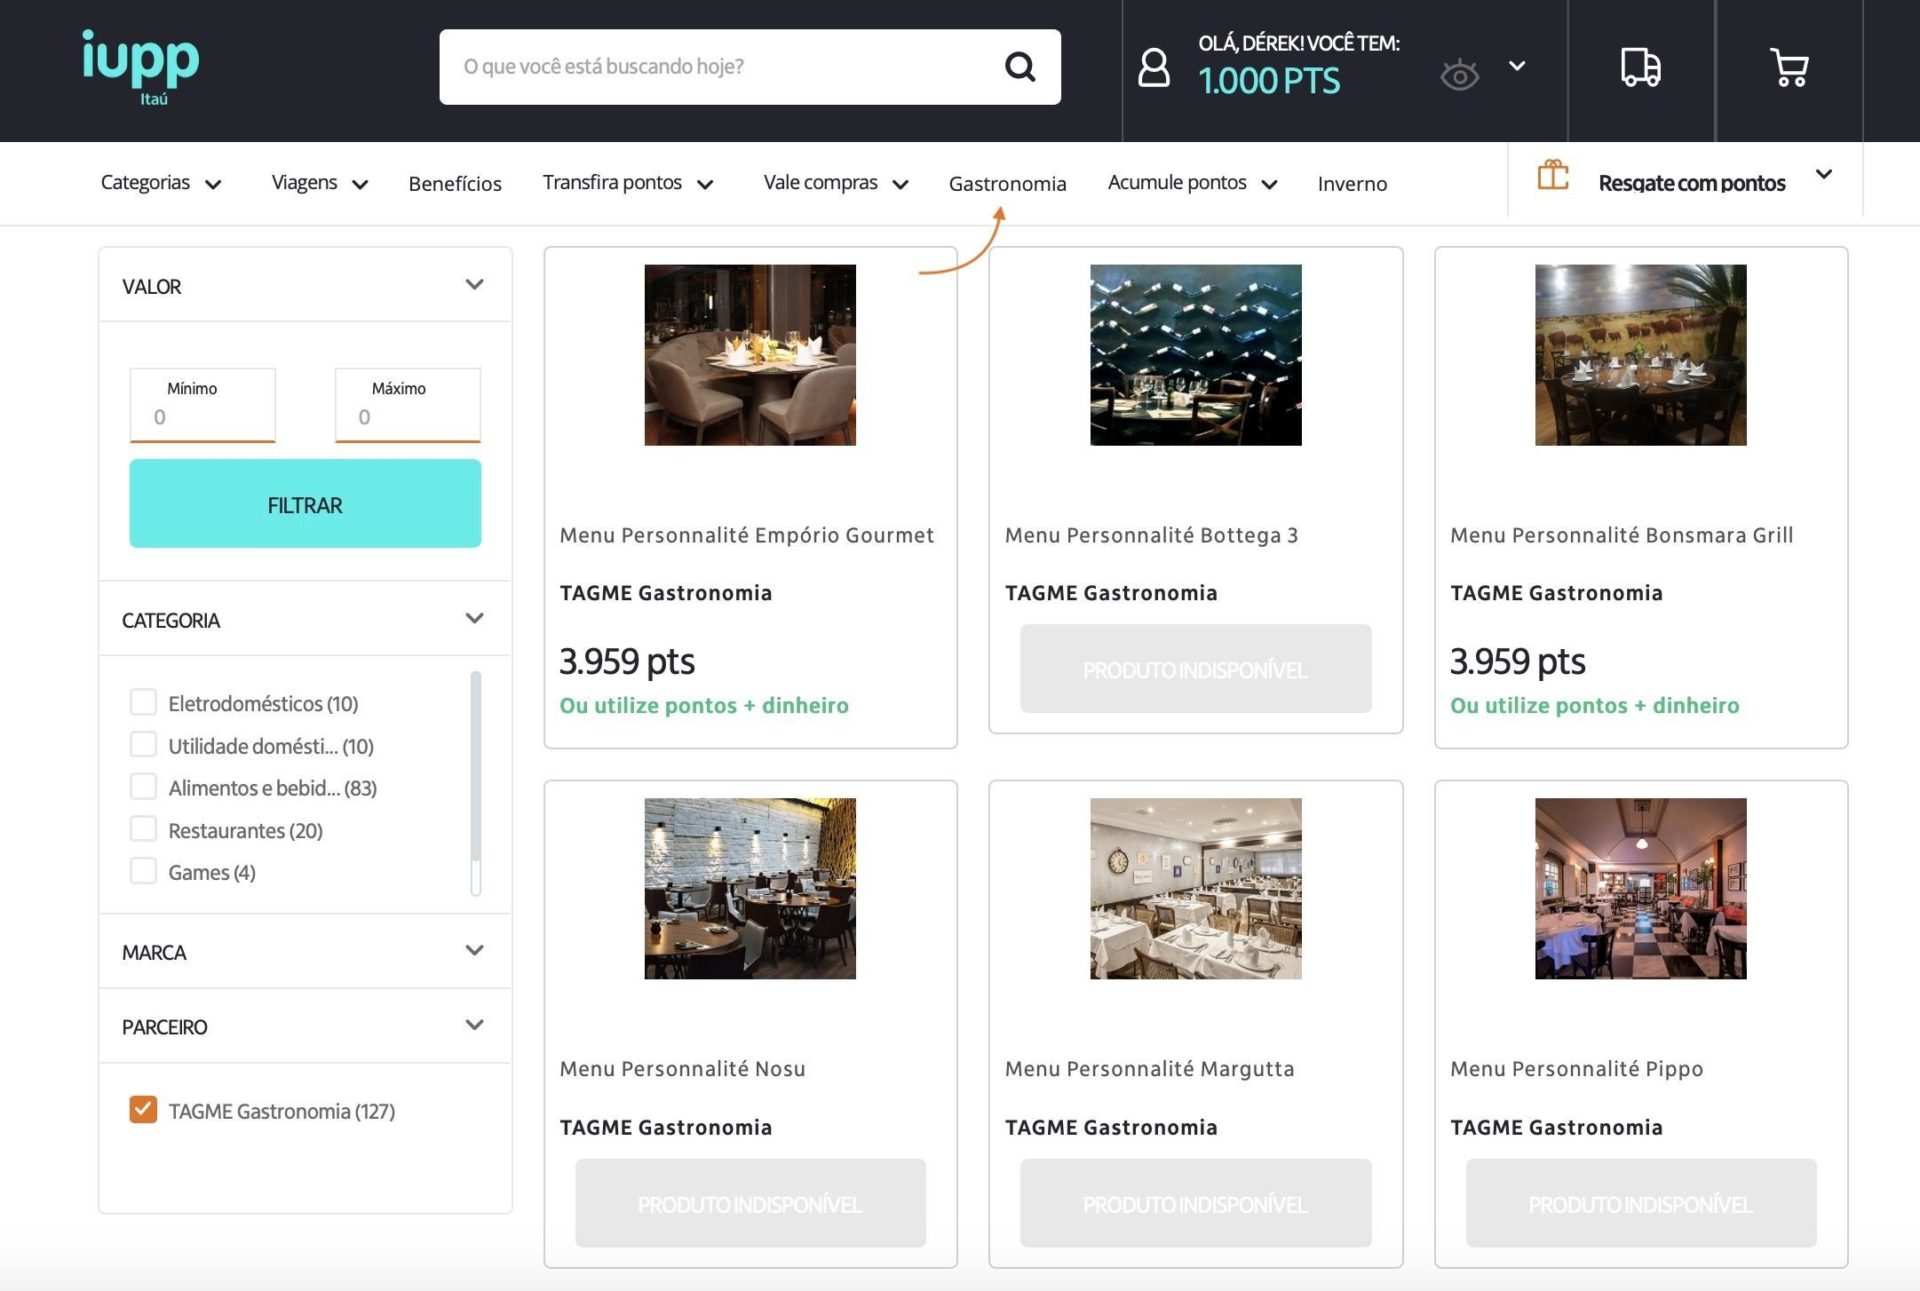Open Transfira pontos menu
1920x1291 pixels.
(x=627, y=183)
